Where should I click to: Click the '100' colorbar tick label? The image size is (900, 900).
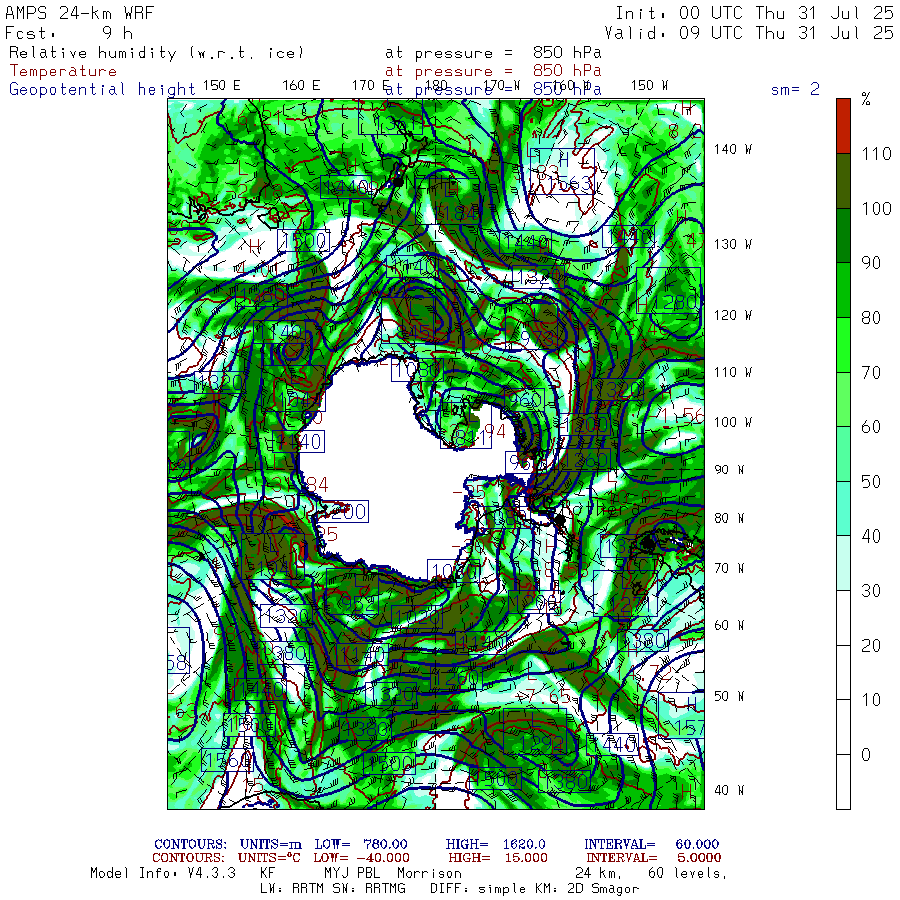[876, 208]
